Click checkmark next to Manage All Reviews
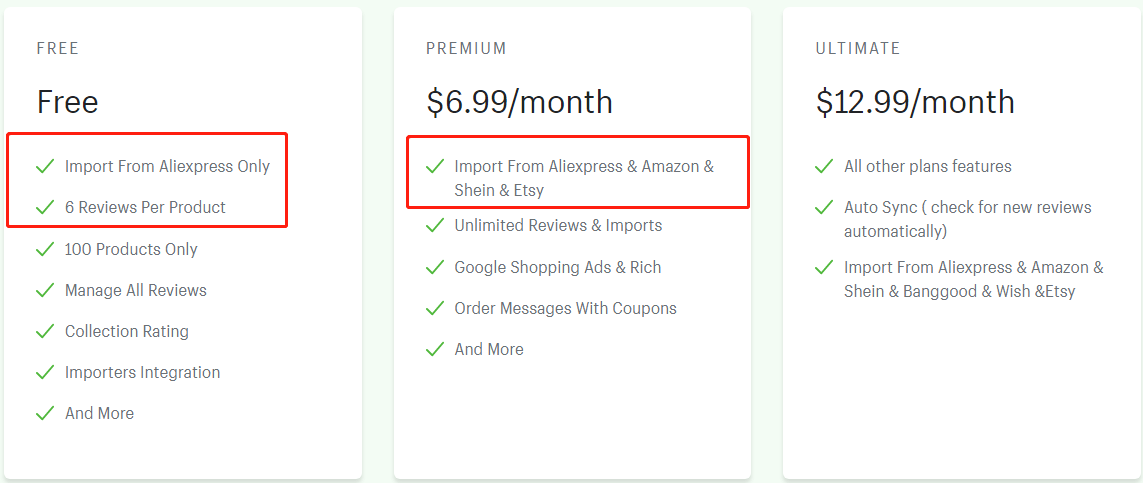Image resolution: width=1143 pixels, height=483 pixels. 45,291
